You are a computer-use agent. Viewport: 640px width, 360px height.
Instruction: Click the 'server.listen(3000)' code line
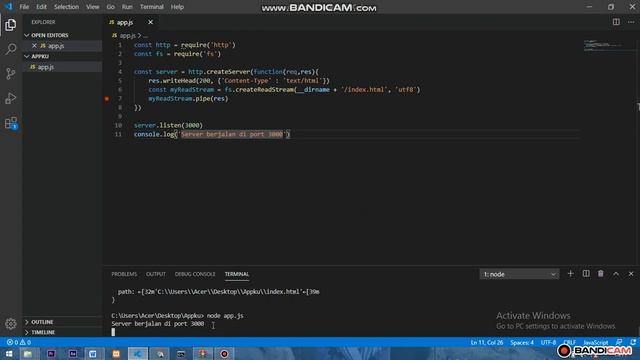[x=168, y=125]
